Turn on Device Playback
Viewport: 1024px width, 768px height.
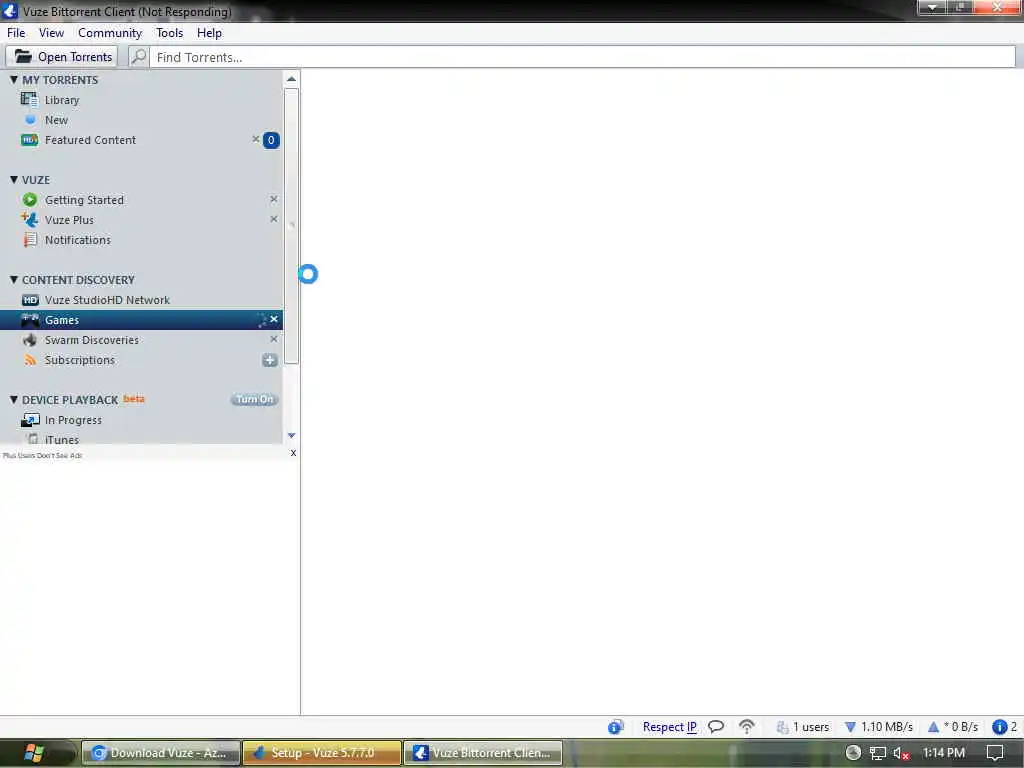[255, 399]
